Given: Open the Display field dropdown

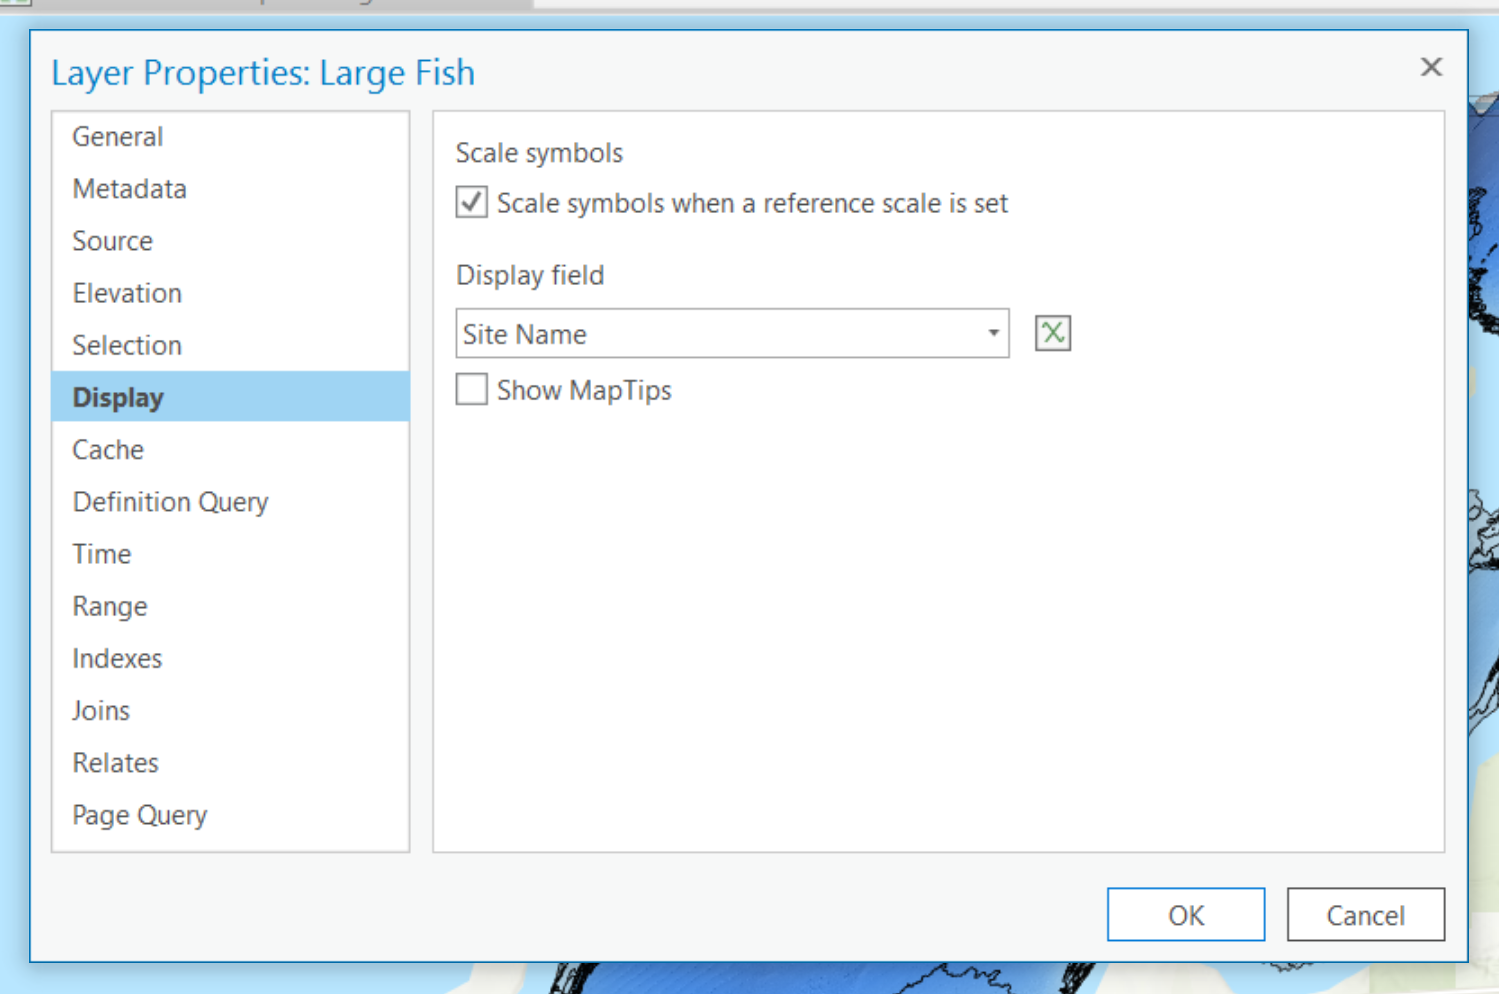Looking at the screenshot, I should pos(992,333).
